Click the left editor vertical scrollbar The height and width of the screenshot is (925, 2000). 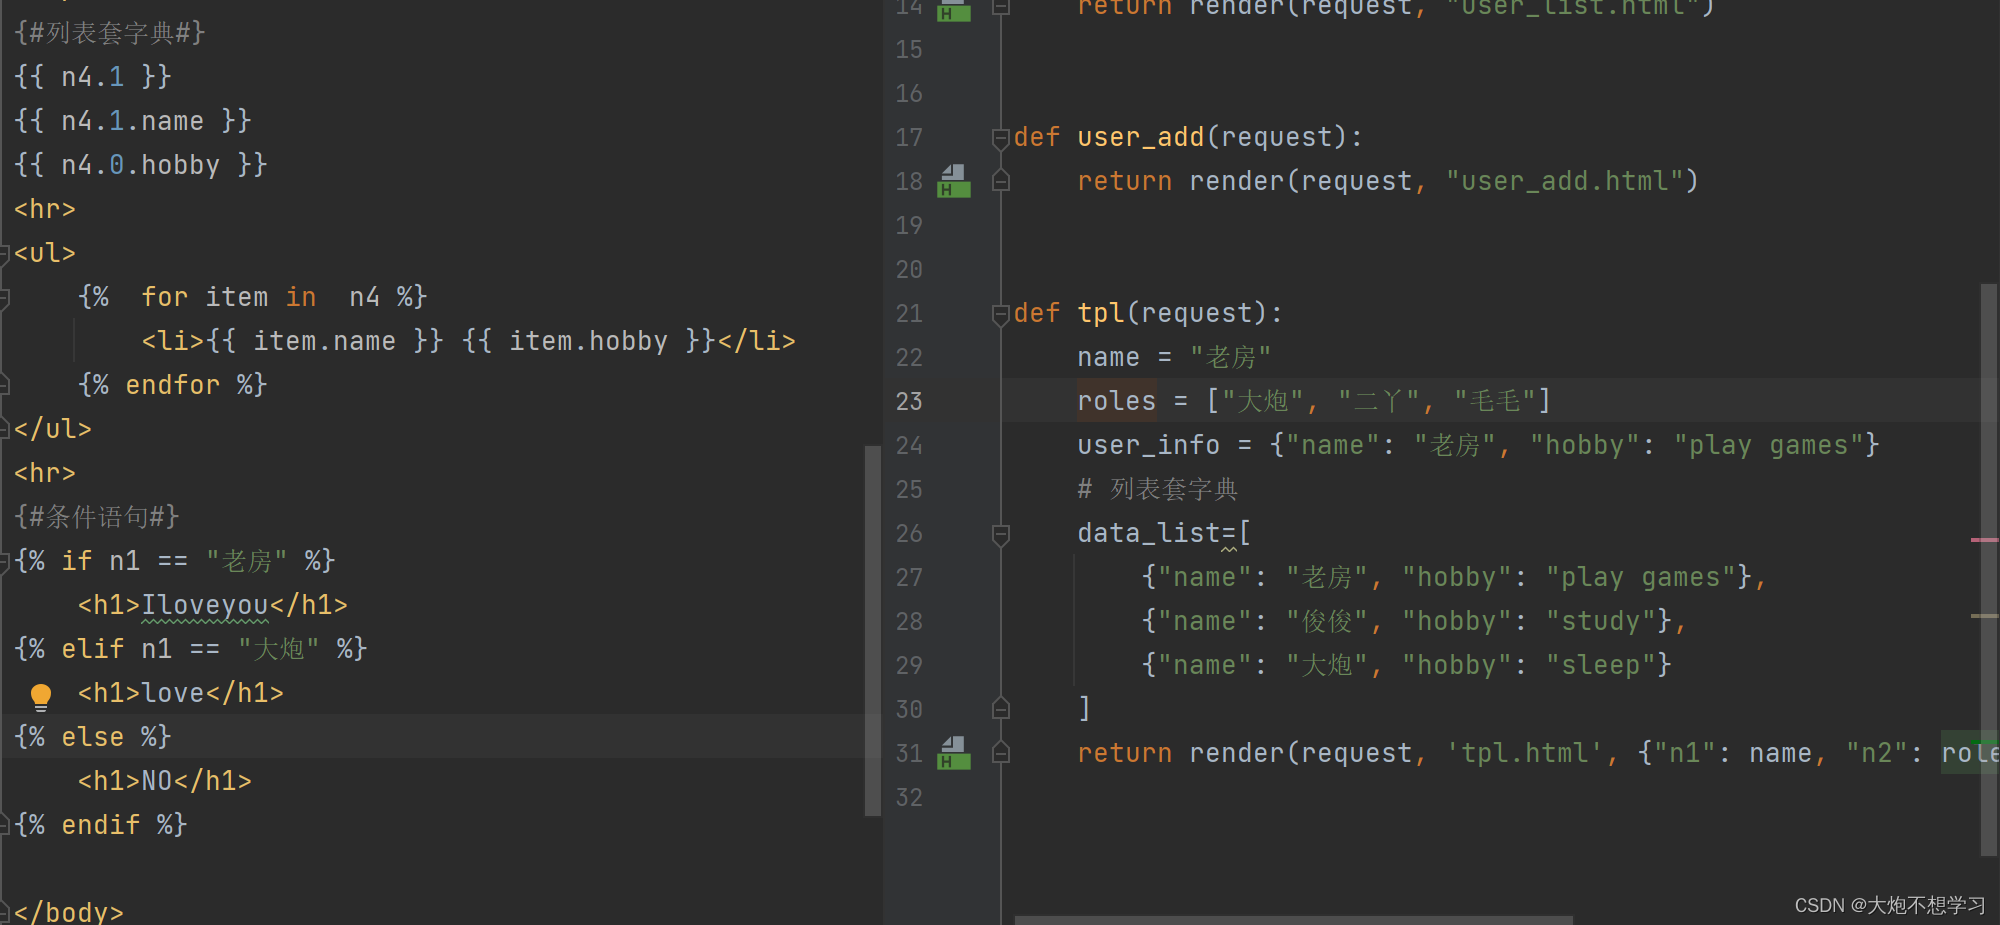(x=873, y=630)
